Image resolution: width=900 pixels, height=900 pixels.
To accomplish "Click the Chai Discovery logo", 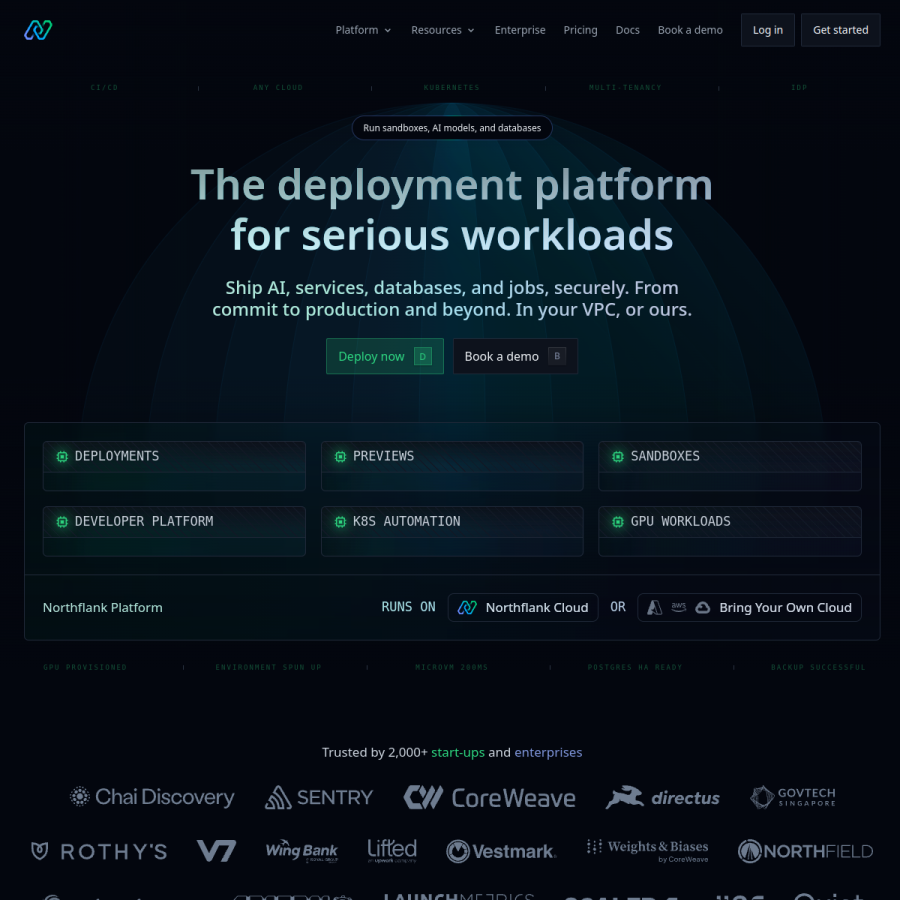I will pyautogui.click(x=152, y=797).
